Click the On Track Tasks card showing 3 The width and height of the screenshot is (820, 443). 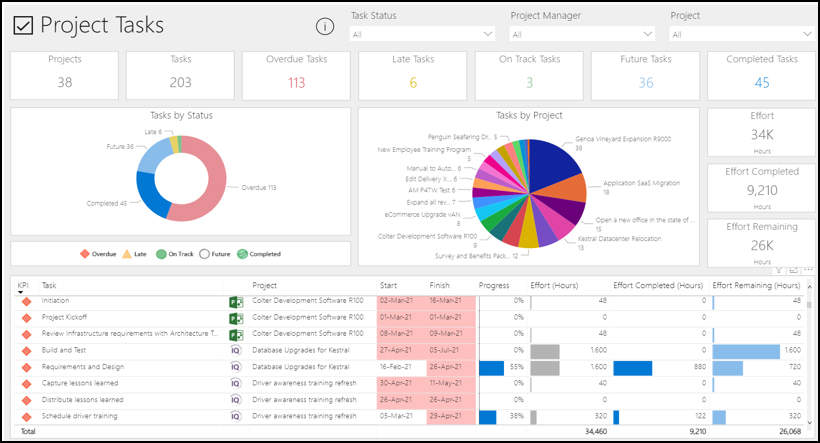click(x=529, y=75)
